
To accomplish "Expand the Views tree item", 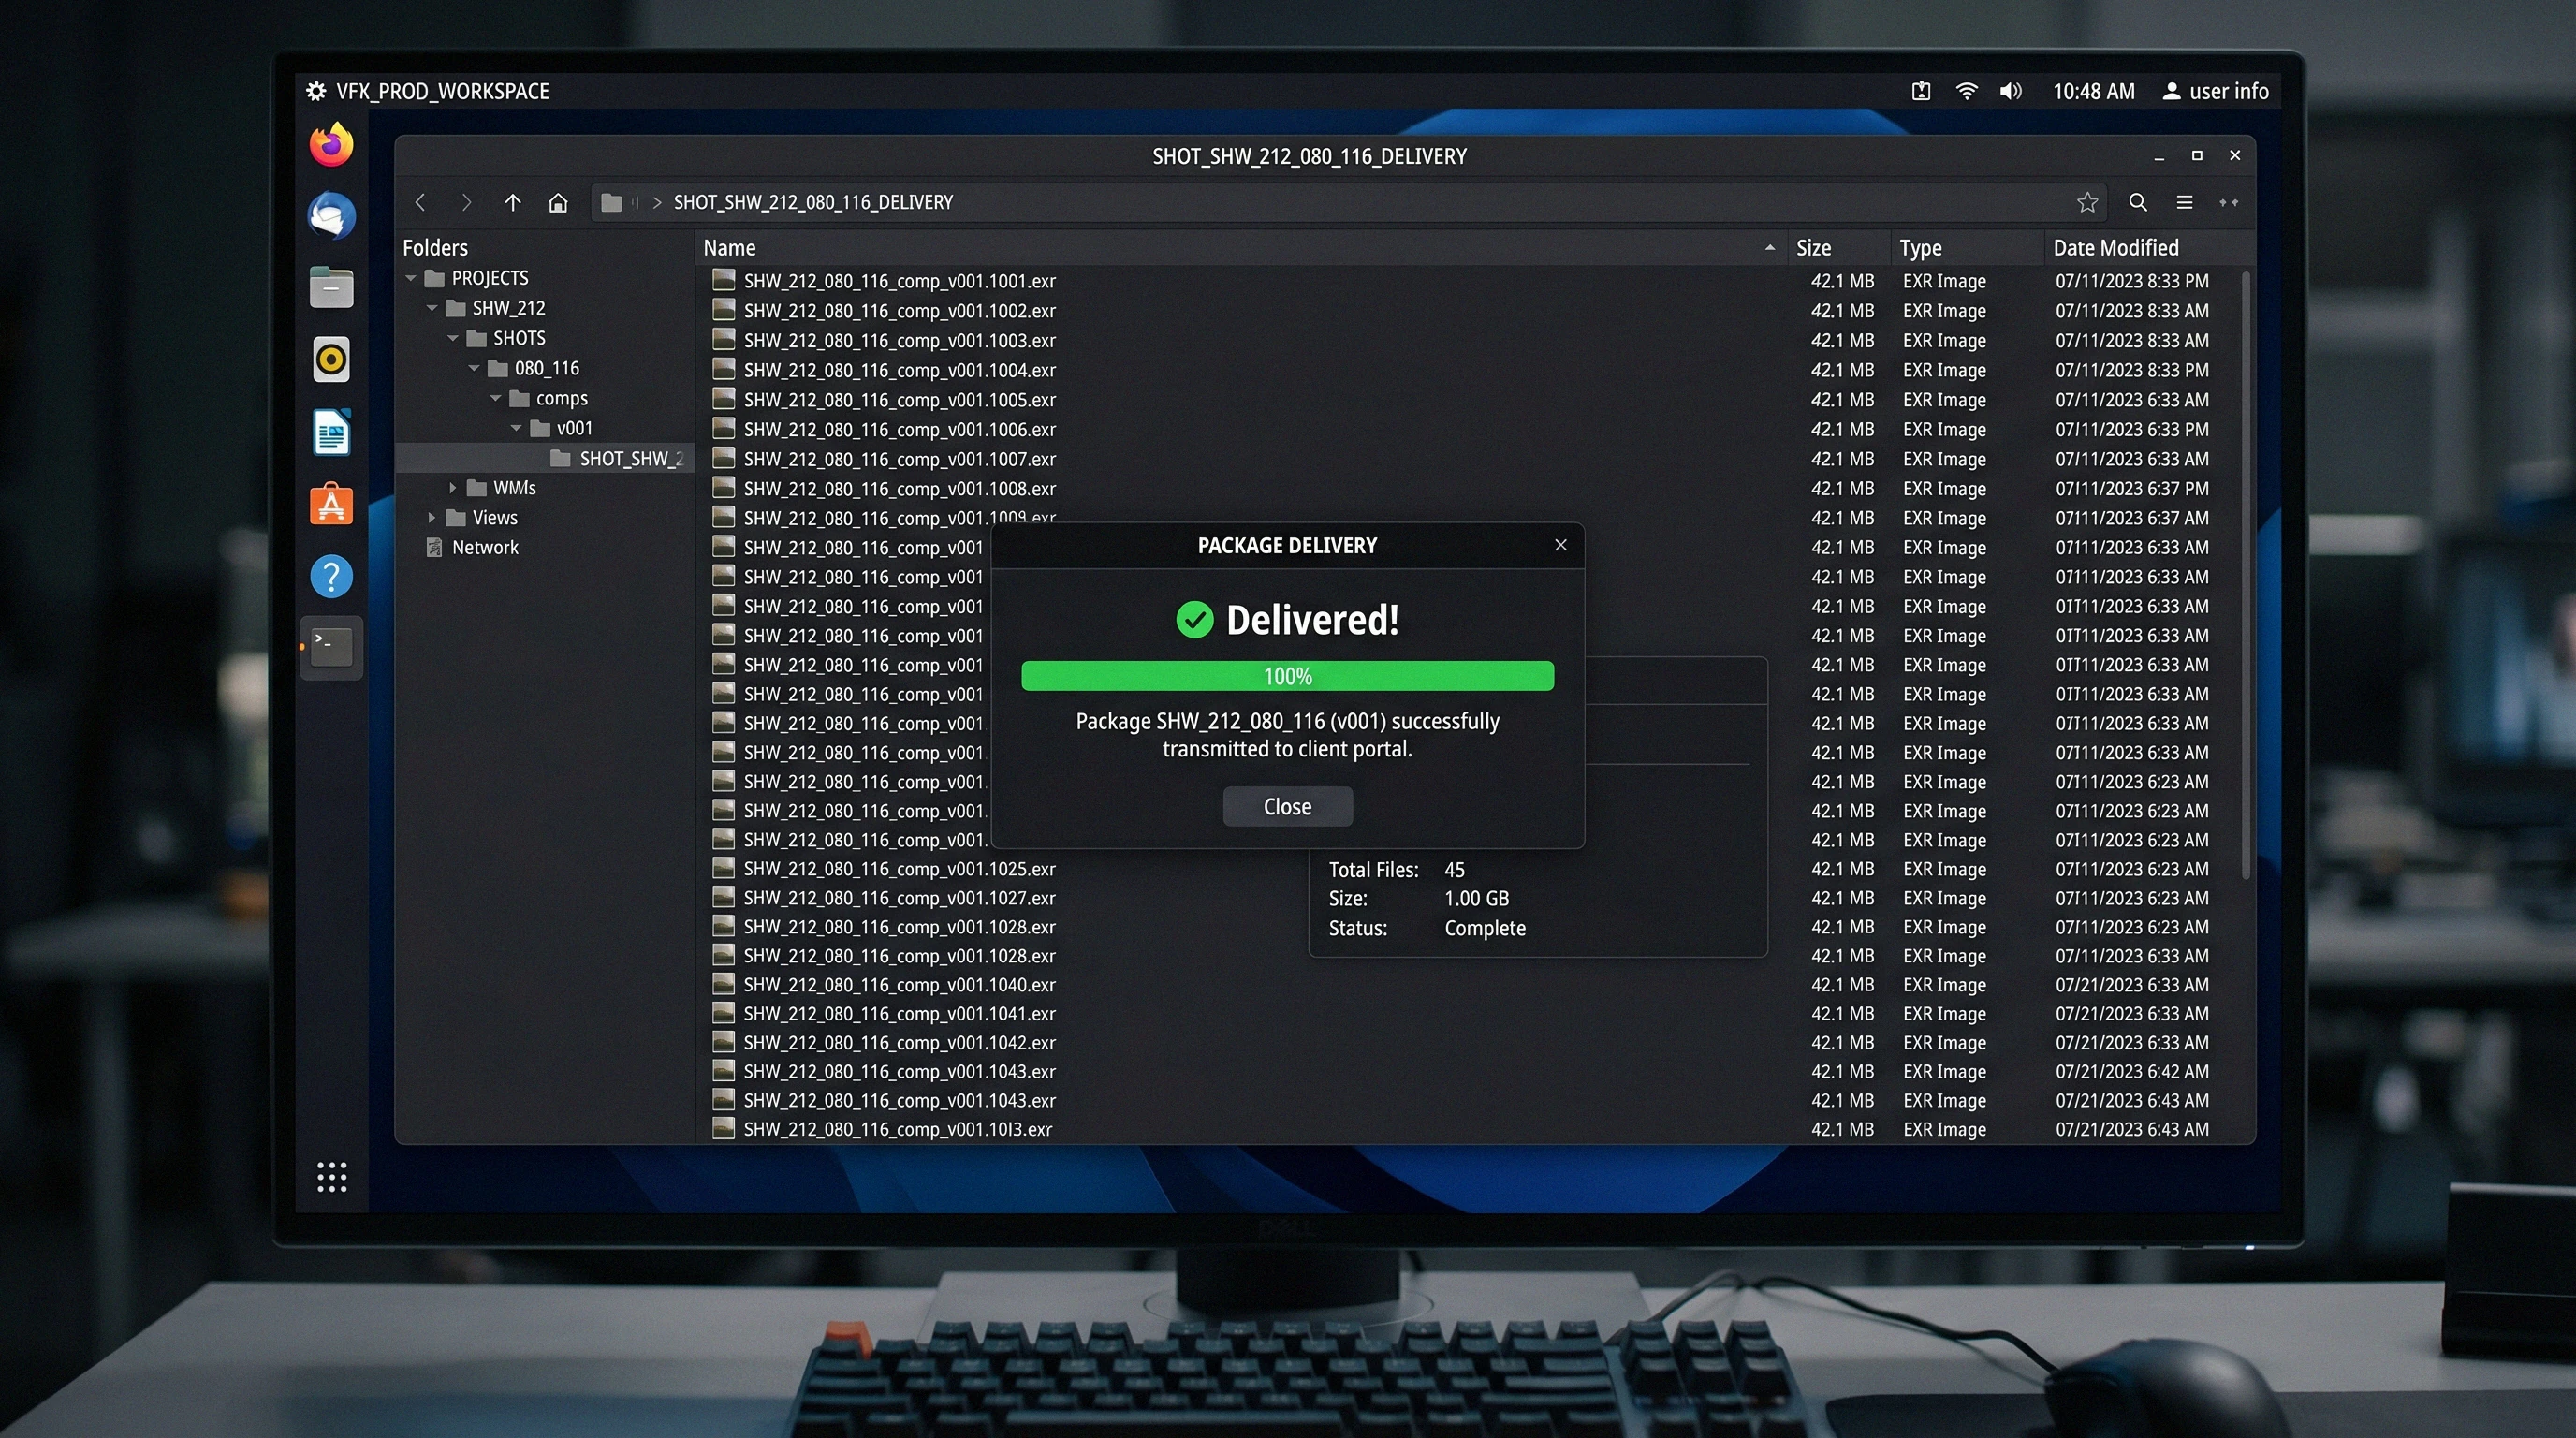I will click(432, 518).
